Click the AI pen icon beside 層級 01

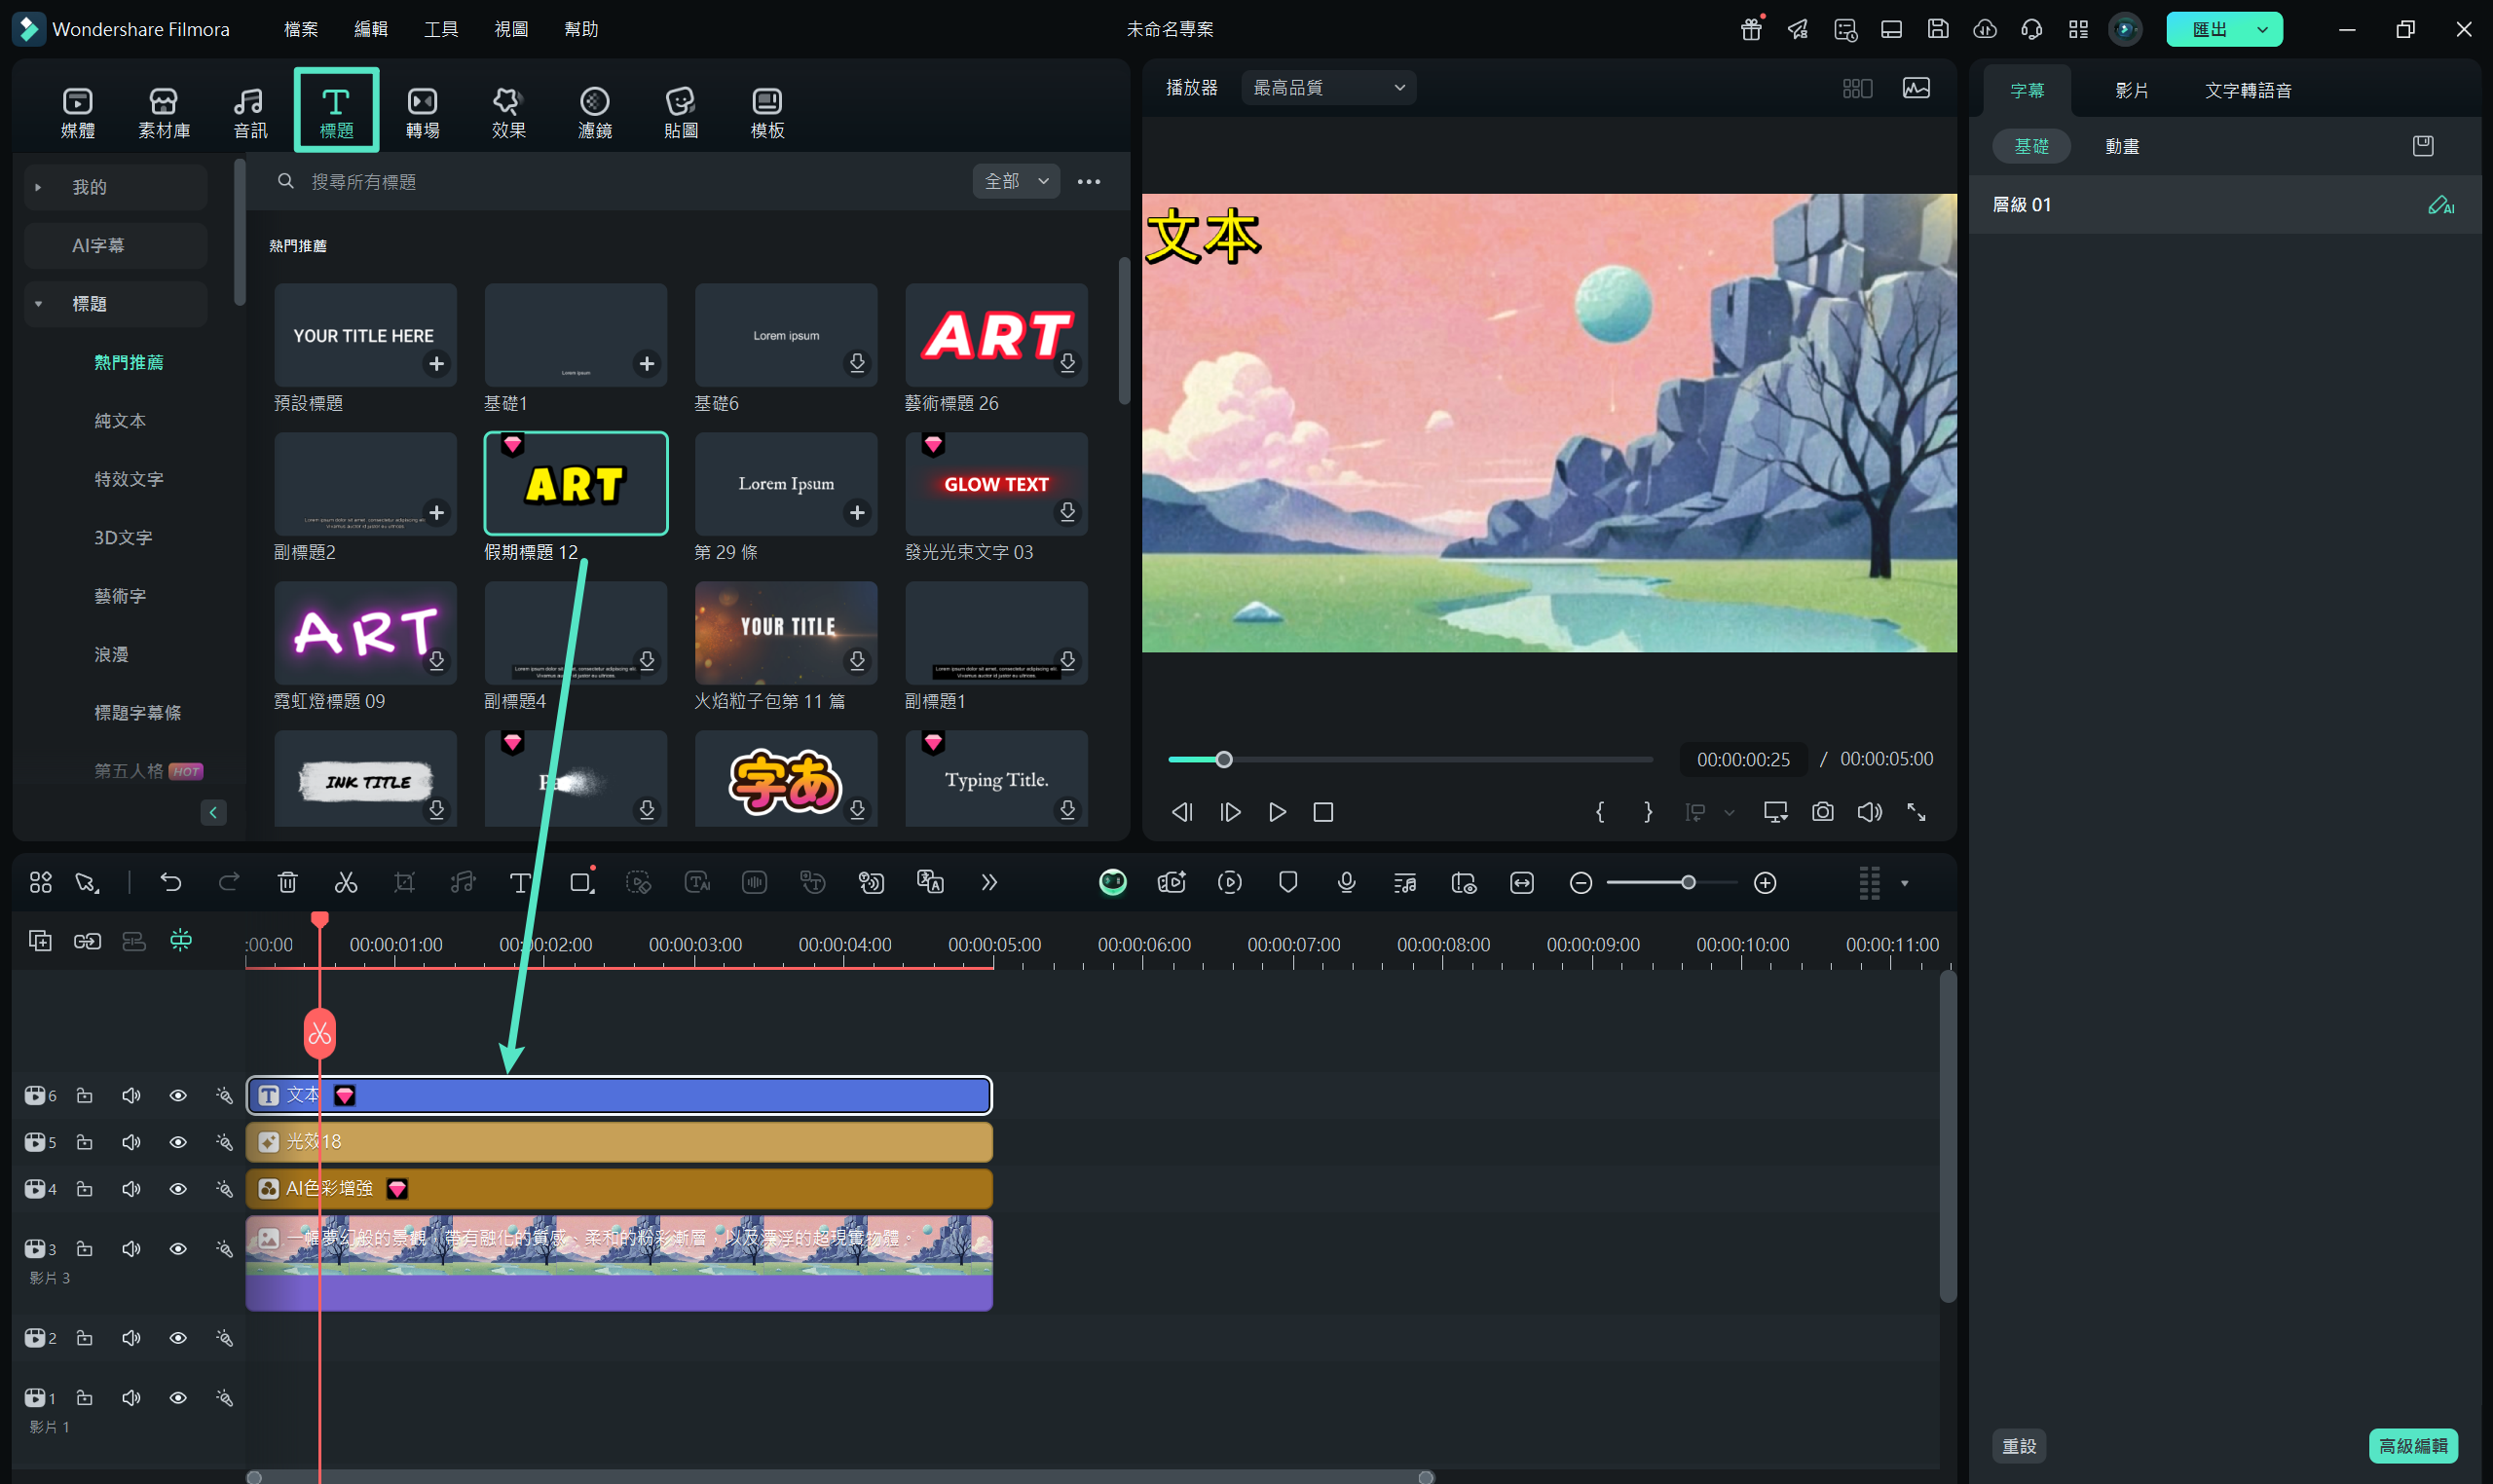pyautogui.click(x=2440, y=205)
